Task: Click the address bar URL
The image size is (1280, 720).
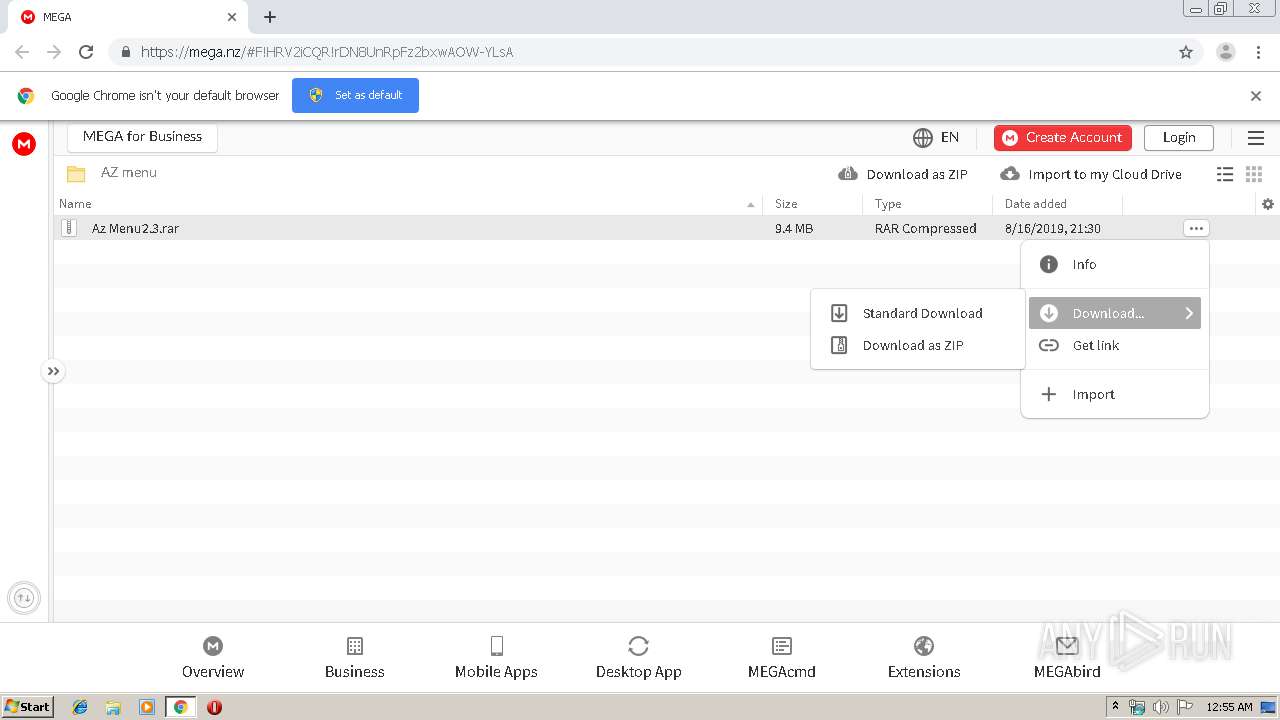Action: 327,52
